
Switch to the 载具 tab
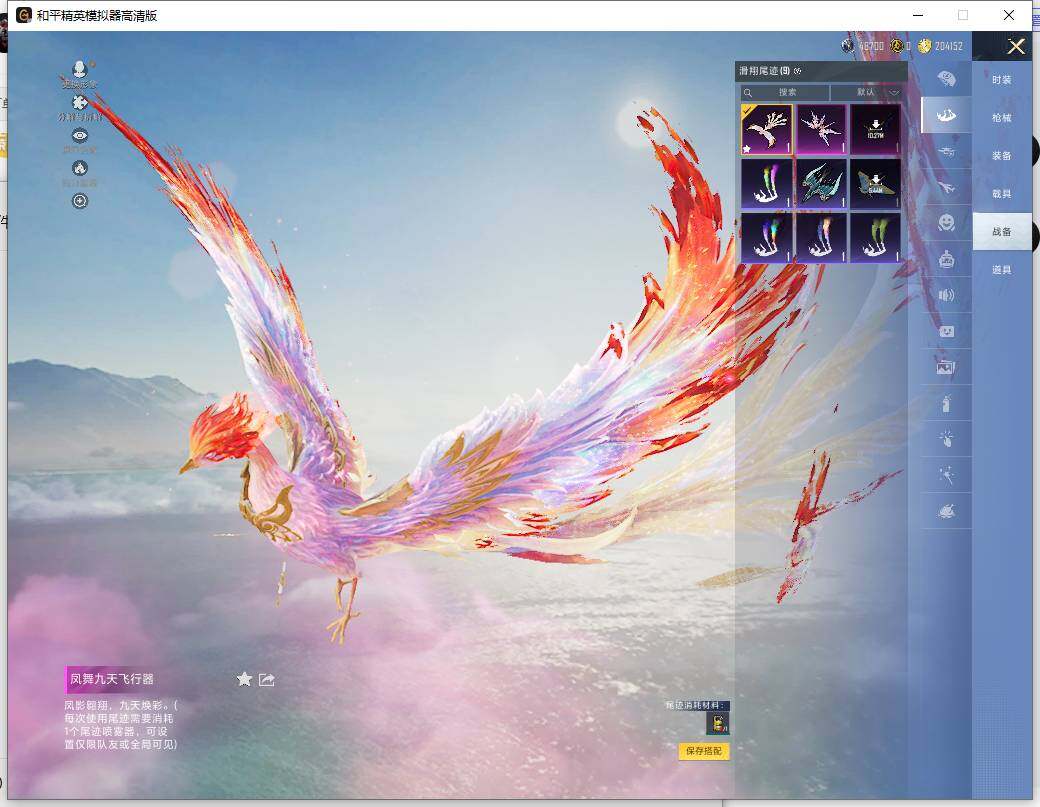click(x=1001, y=194)
